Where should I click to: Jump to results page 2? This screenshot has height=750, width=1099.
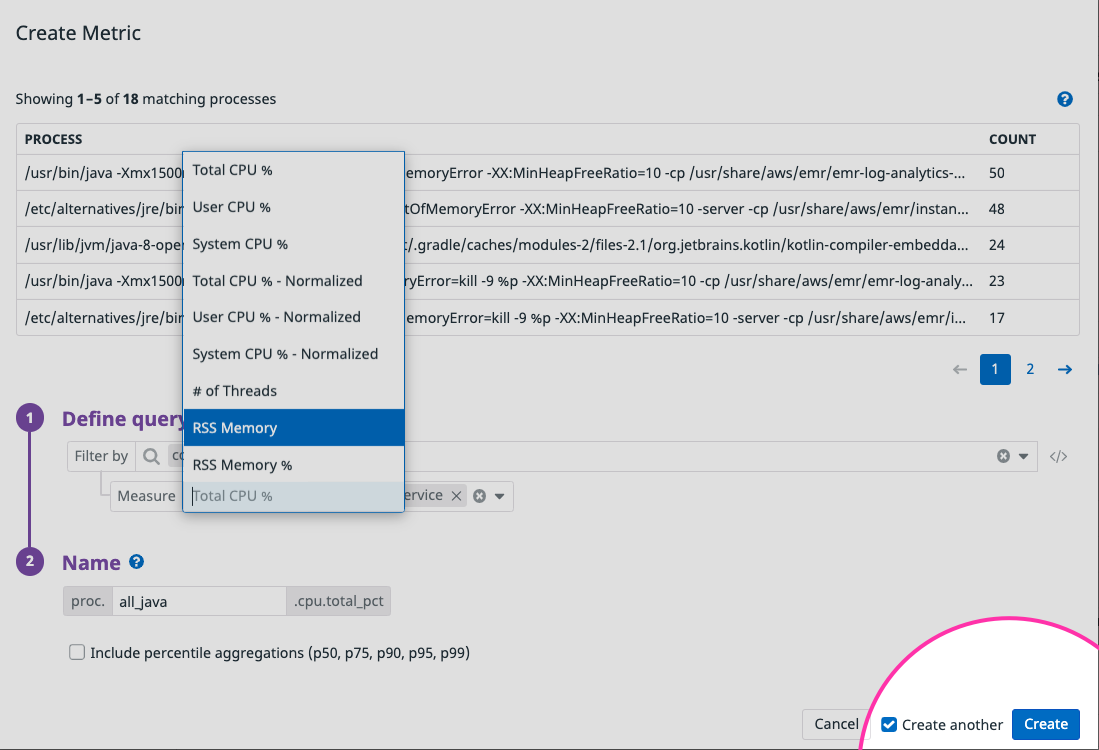click(x=1030, y=369)
